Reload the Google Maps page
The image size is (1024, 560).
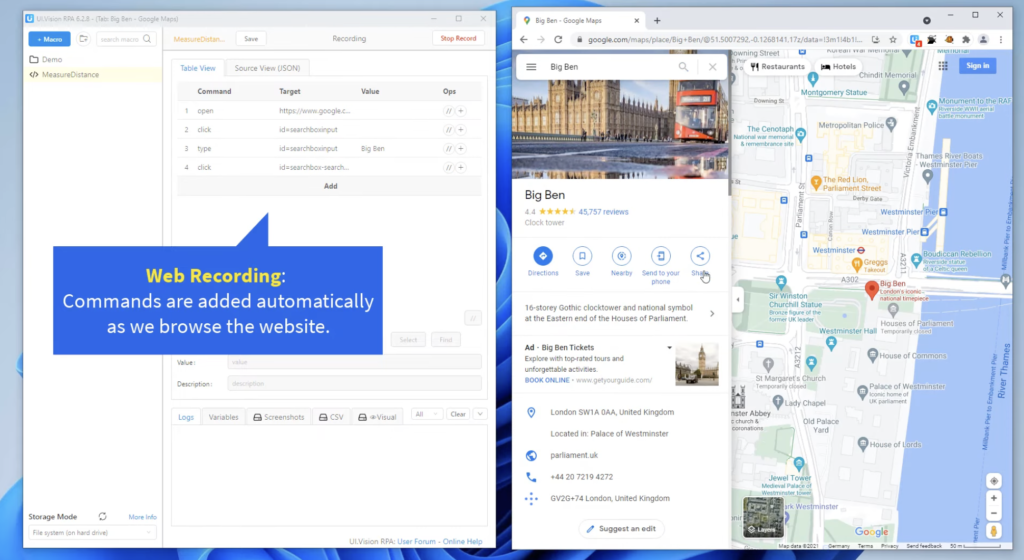click(558, 40)
